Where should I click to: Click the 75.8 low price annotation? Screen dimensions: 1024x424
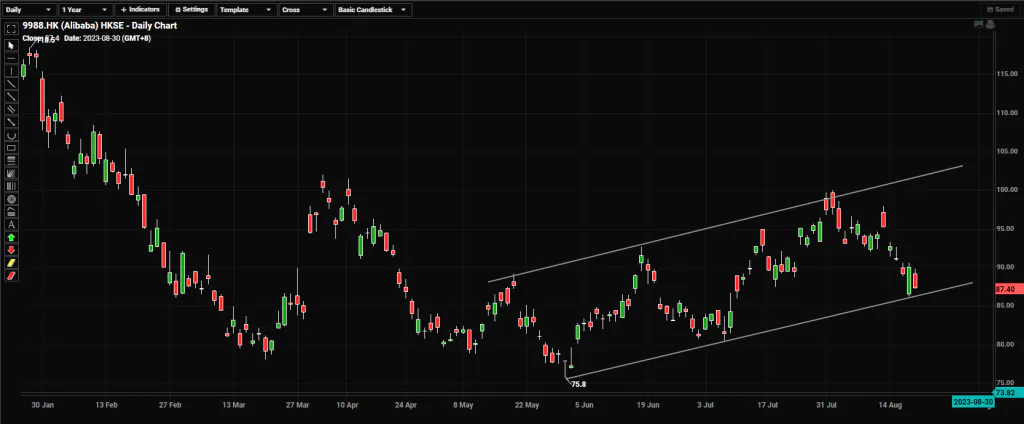click(579, 385)
